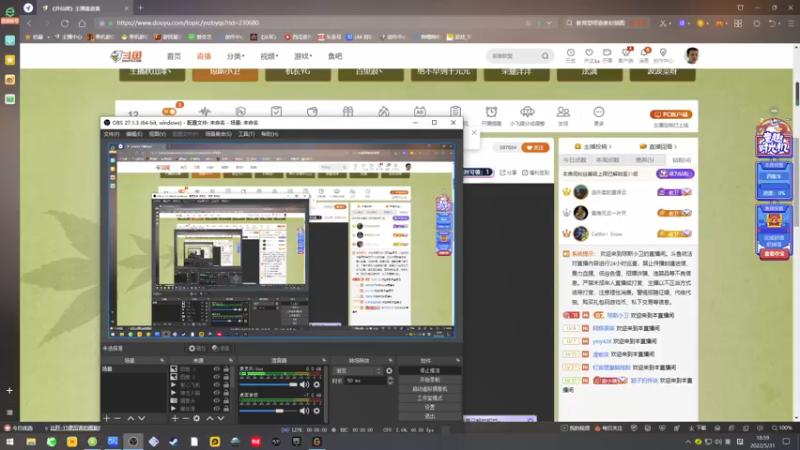Open 桌面音频 audio settings gear in mixer

point(316,411)
